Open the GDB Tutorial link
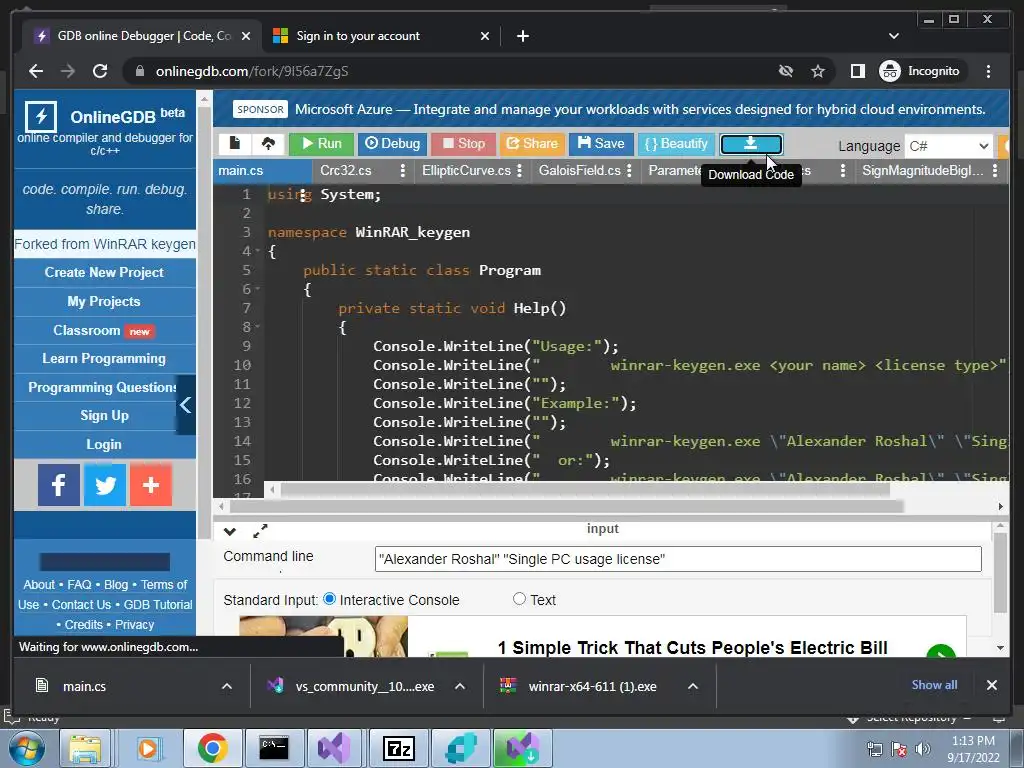The height and width of the screenshot is (768, 1024). [158, 605]
